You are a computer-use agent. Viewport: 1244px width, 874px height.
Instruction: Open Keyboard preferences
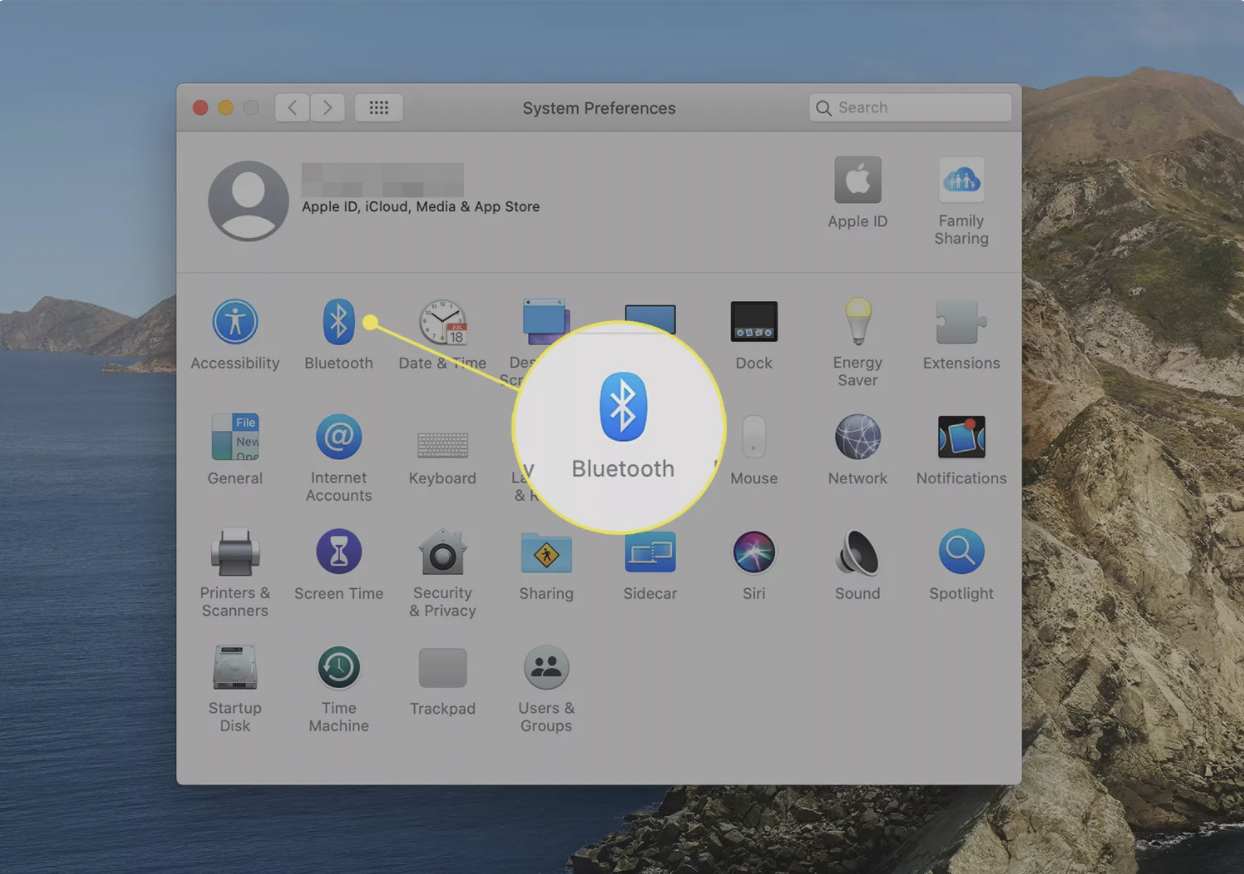tap(442, 445)
